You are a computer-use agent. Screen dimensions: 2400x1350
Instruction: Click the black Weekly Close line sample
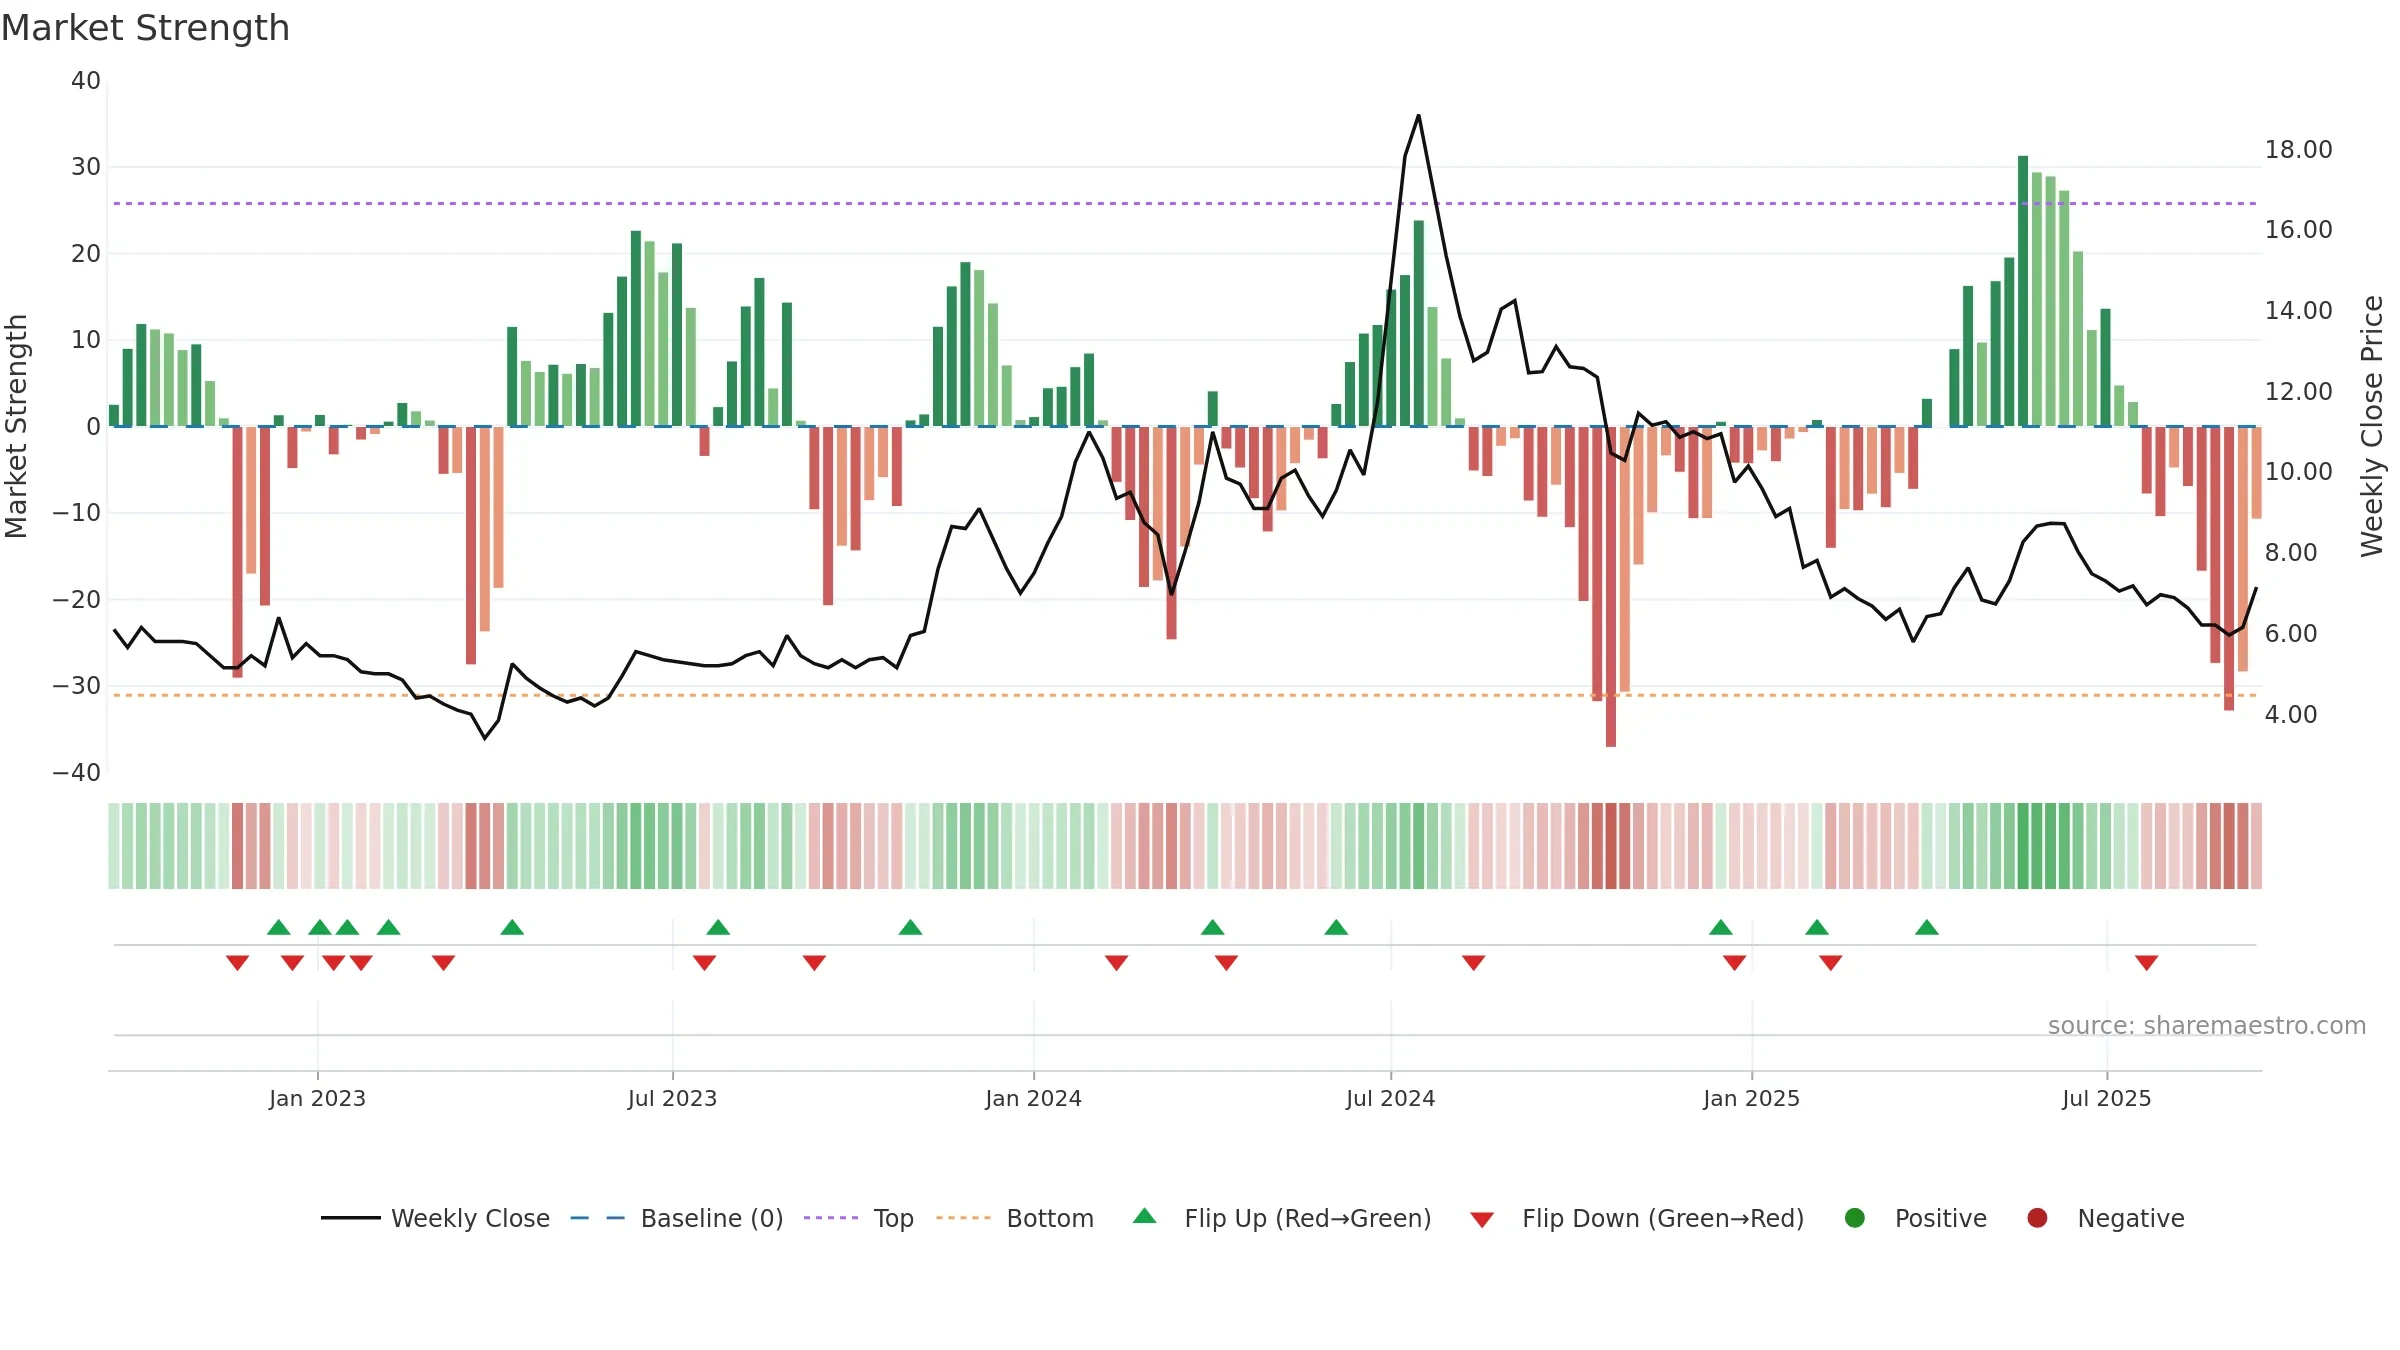point(350,1218)
